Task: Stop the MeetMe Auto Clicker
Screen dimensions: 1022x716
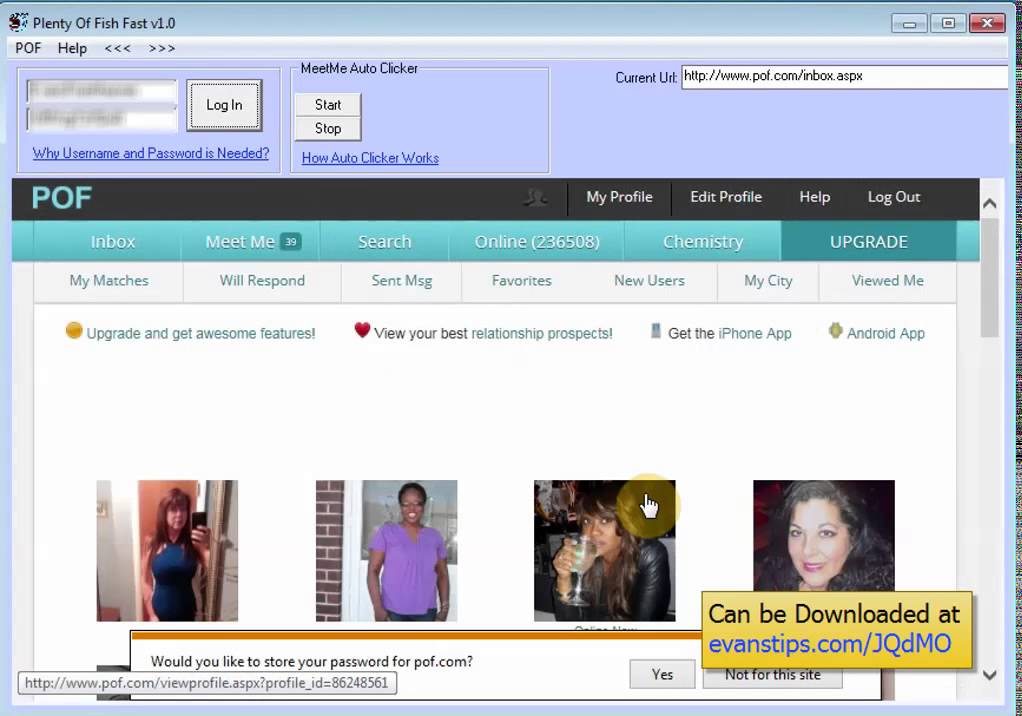Action: tap(328, 128)
